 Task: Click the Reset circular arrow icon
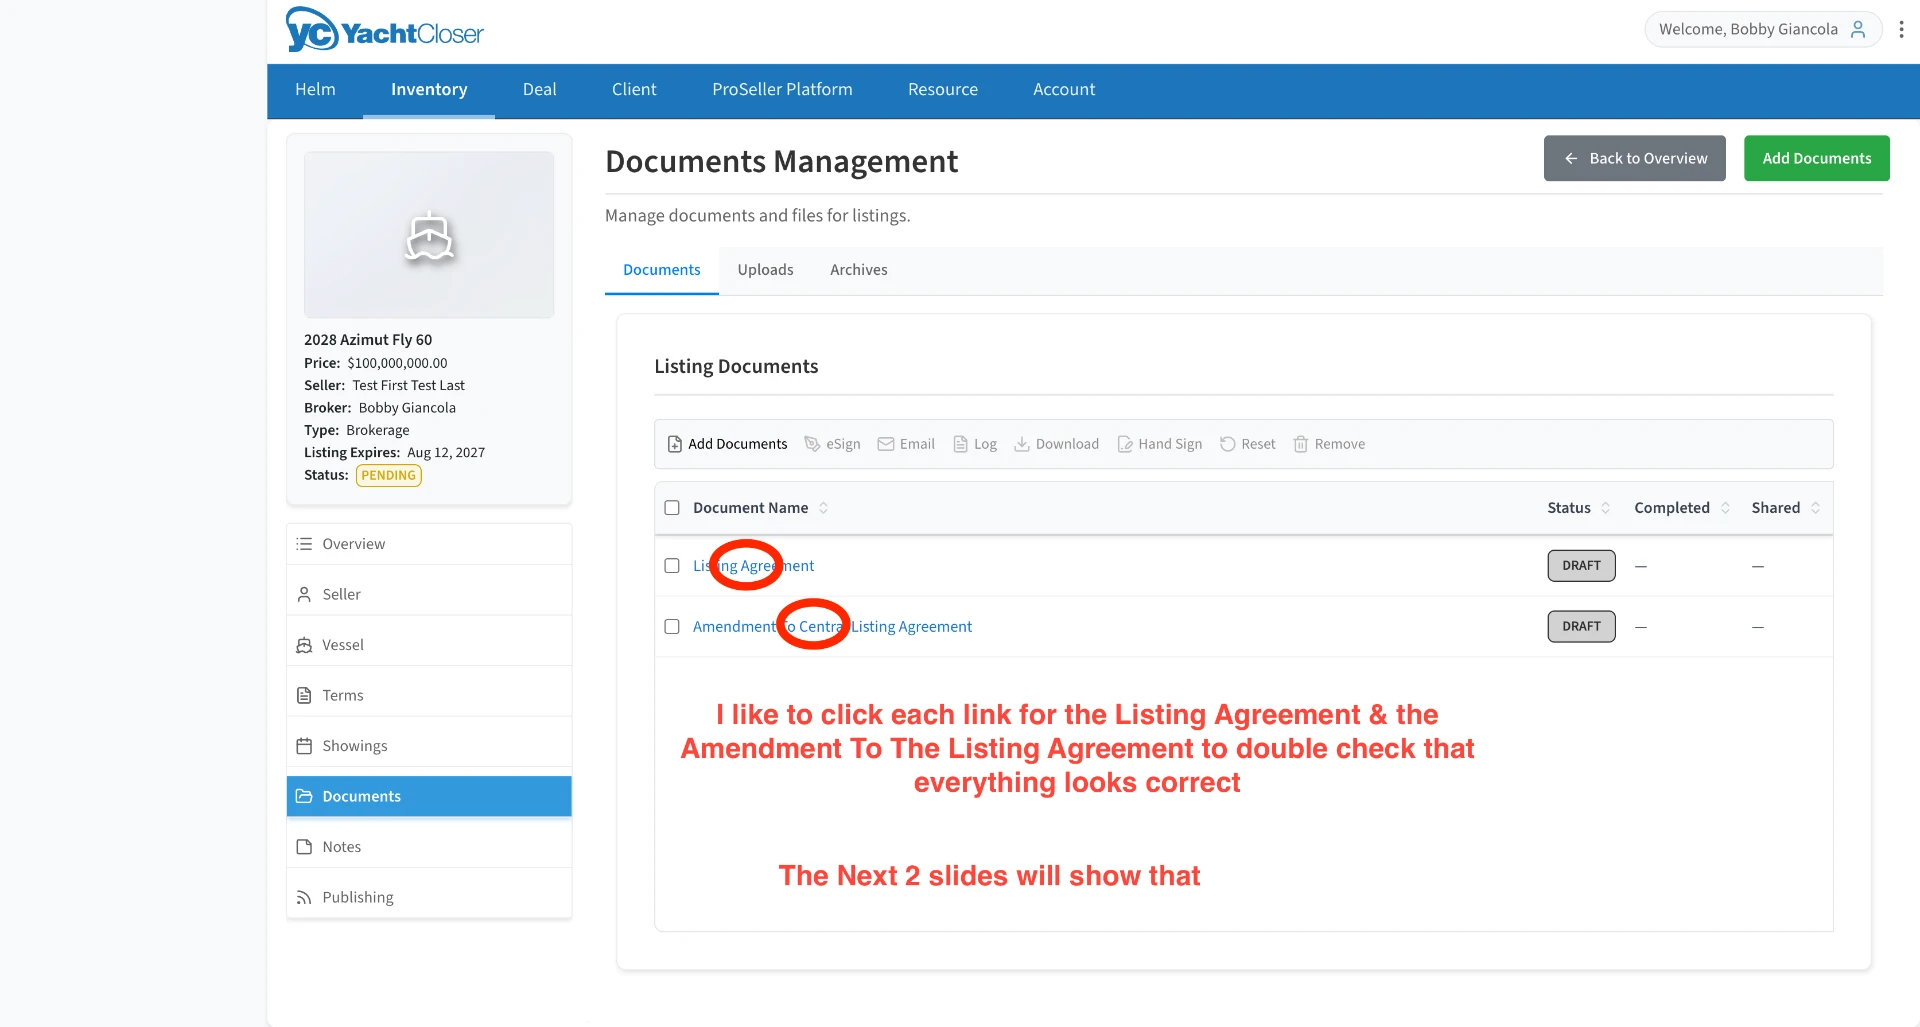pyautogui.click(x=1227, y=444)
